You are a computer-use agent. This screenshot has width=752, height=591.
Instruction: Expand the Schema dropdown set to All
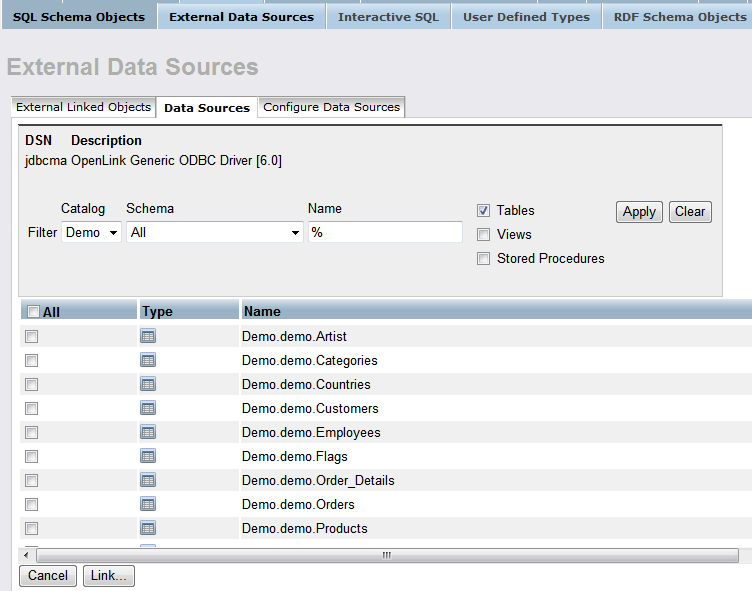tap(215, 232)
